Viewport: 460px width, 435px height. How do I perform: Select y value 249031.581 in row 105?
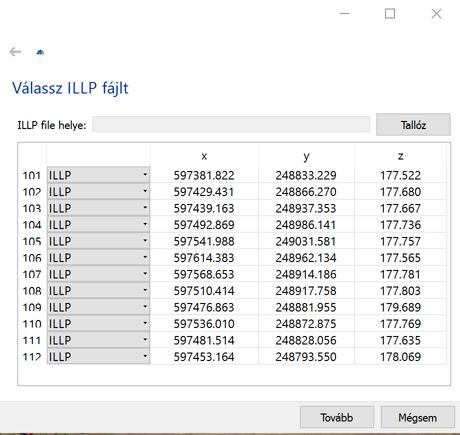pos(306,241)
